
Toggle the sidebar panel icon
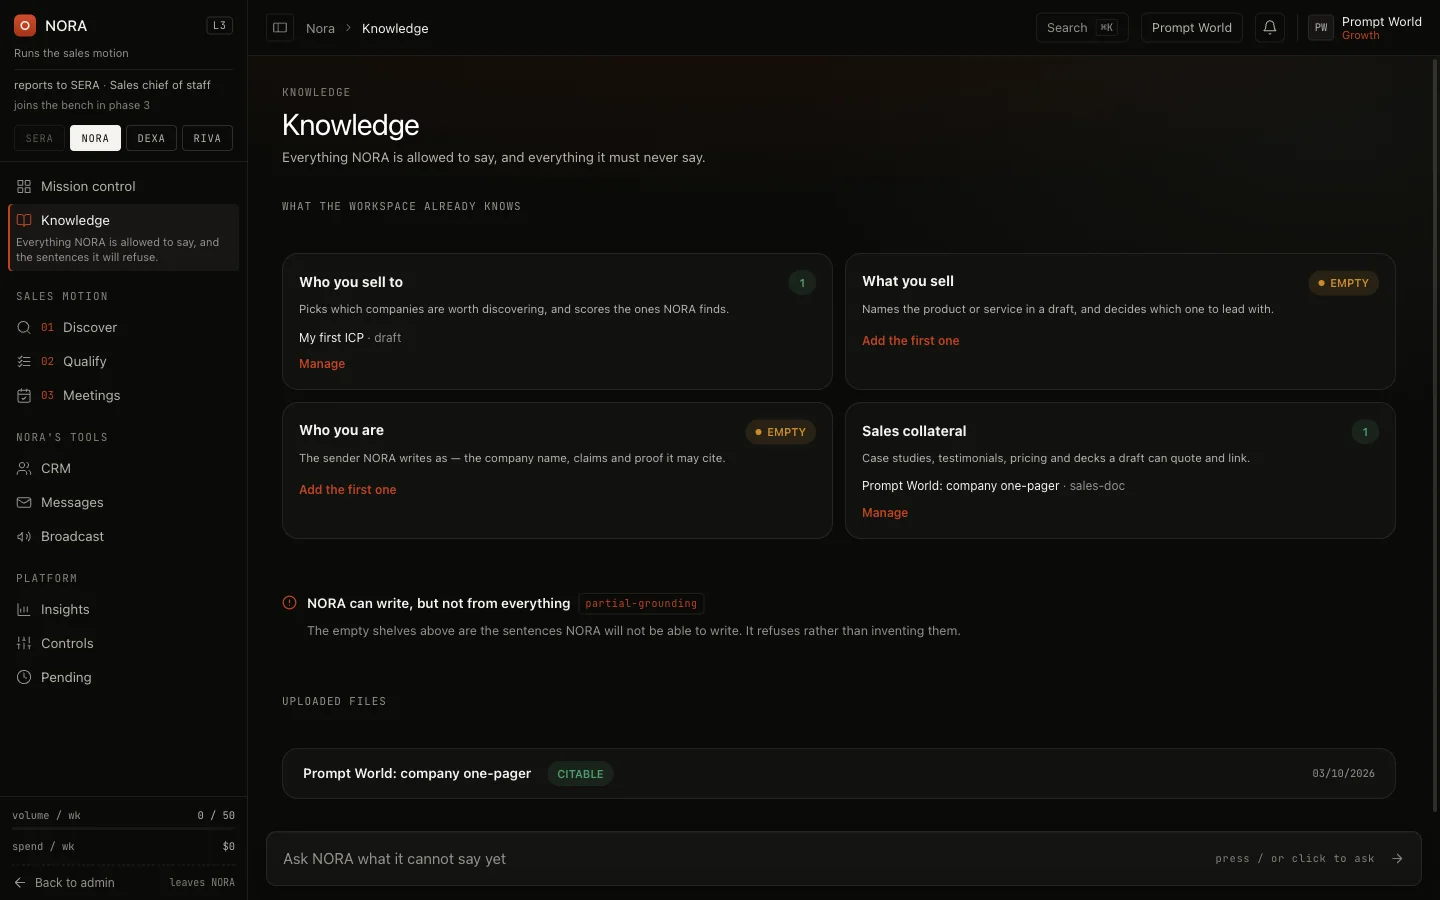(x=280, y=28)
